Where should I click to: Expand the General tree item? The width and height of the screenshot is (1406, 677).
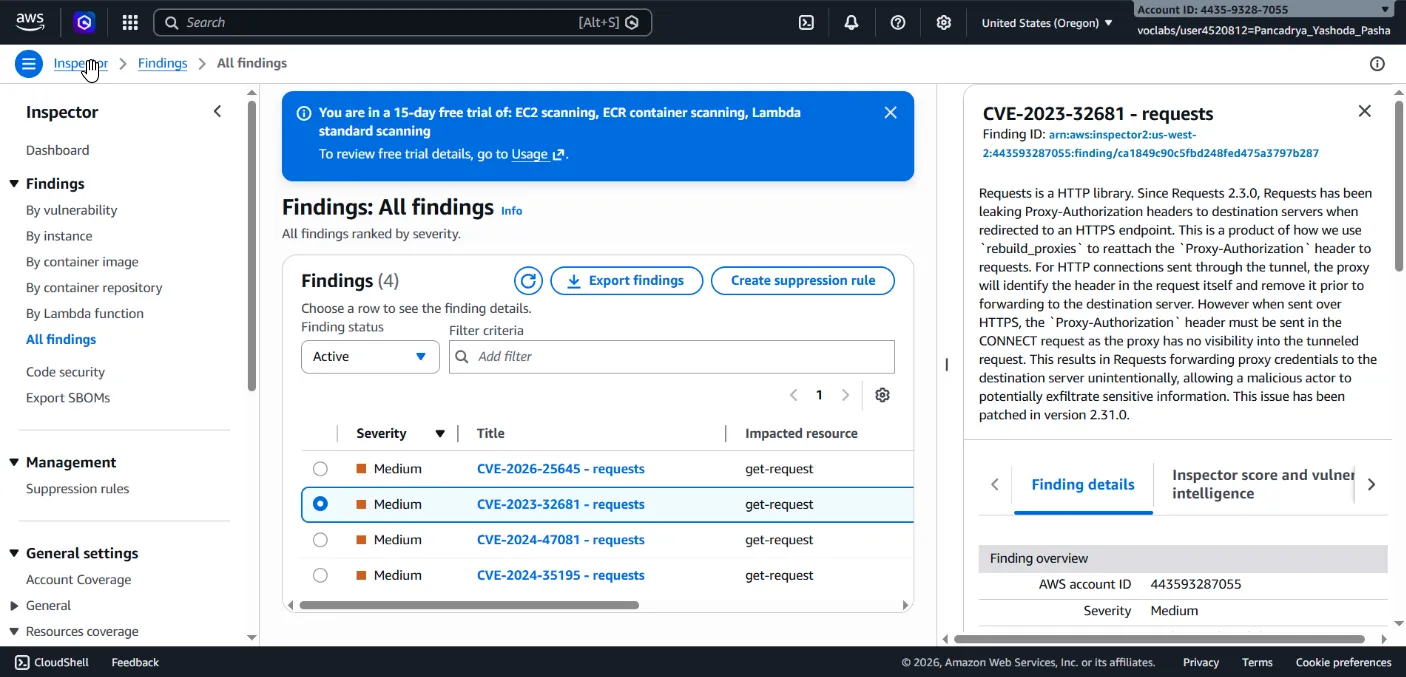14,605
